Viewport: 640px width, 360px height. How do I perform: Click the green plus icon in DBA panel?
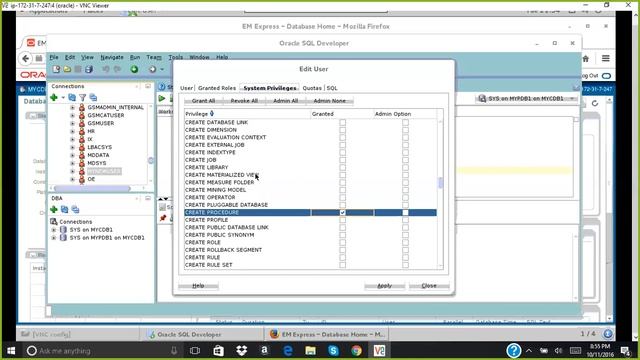54,209
